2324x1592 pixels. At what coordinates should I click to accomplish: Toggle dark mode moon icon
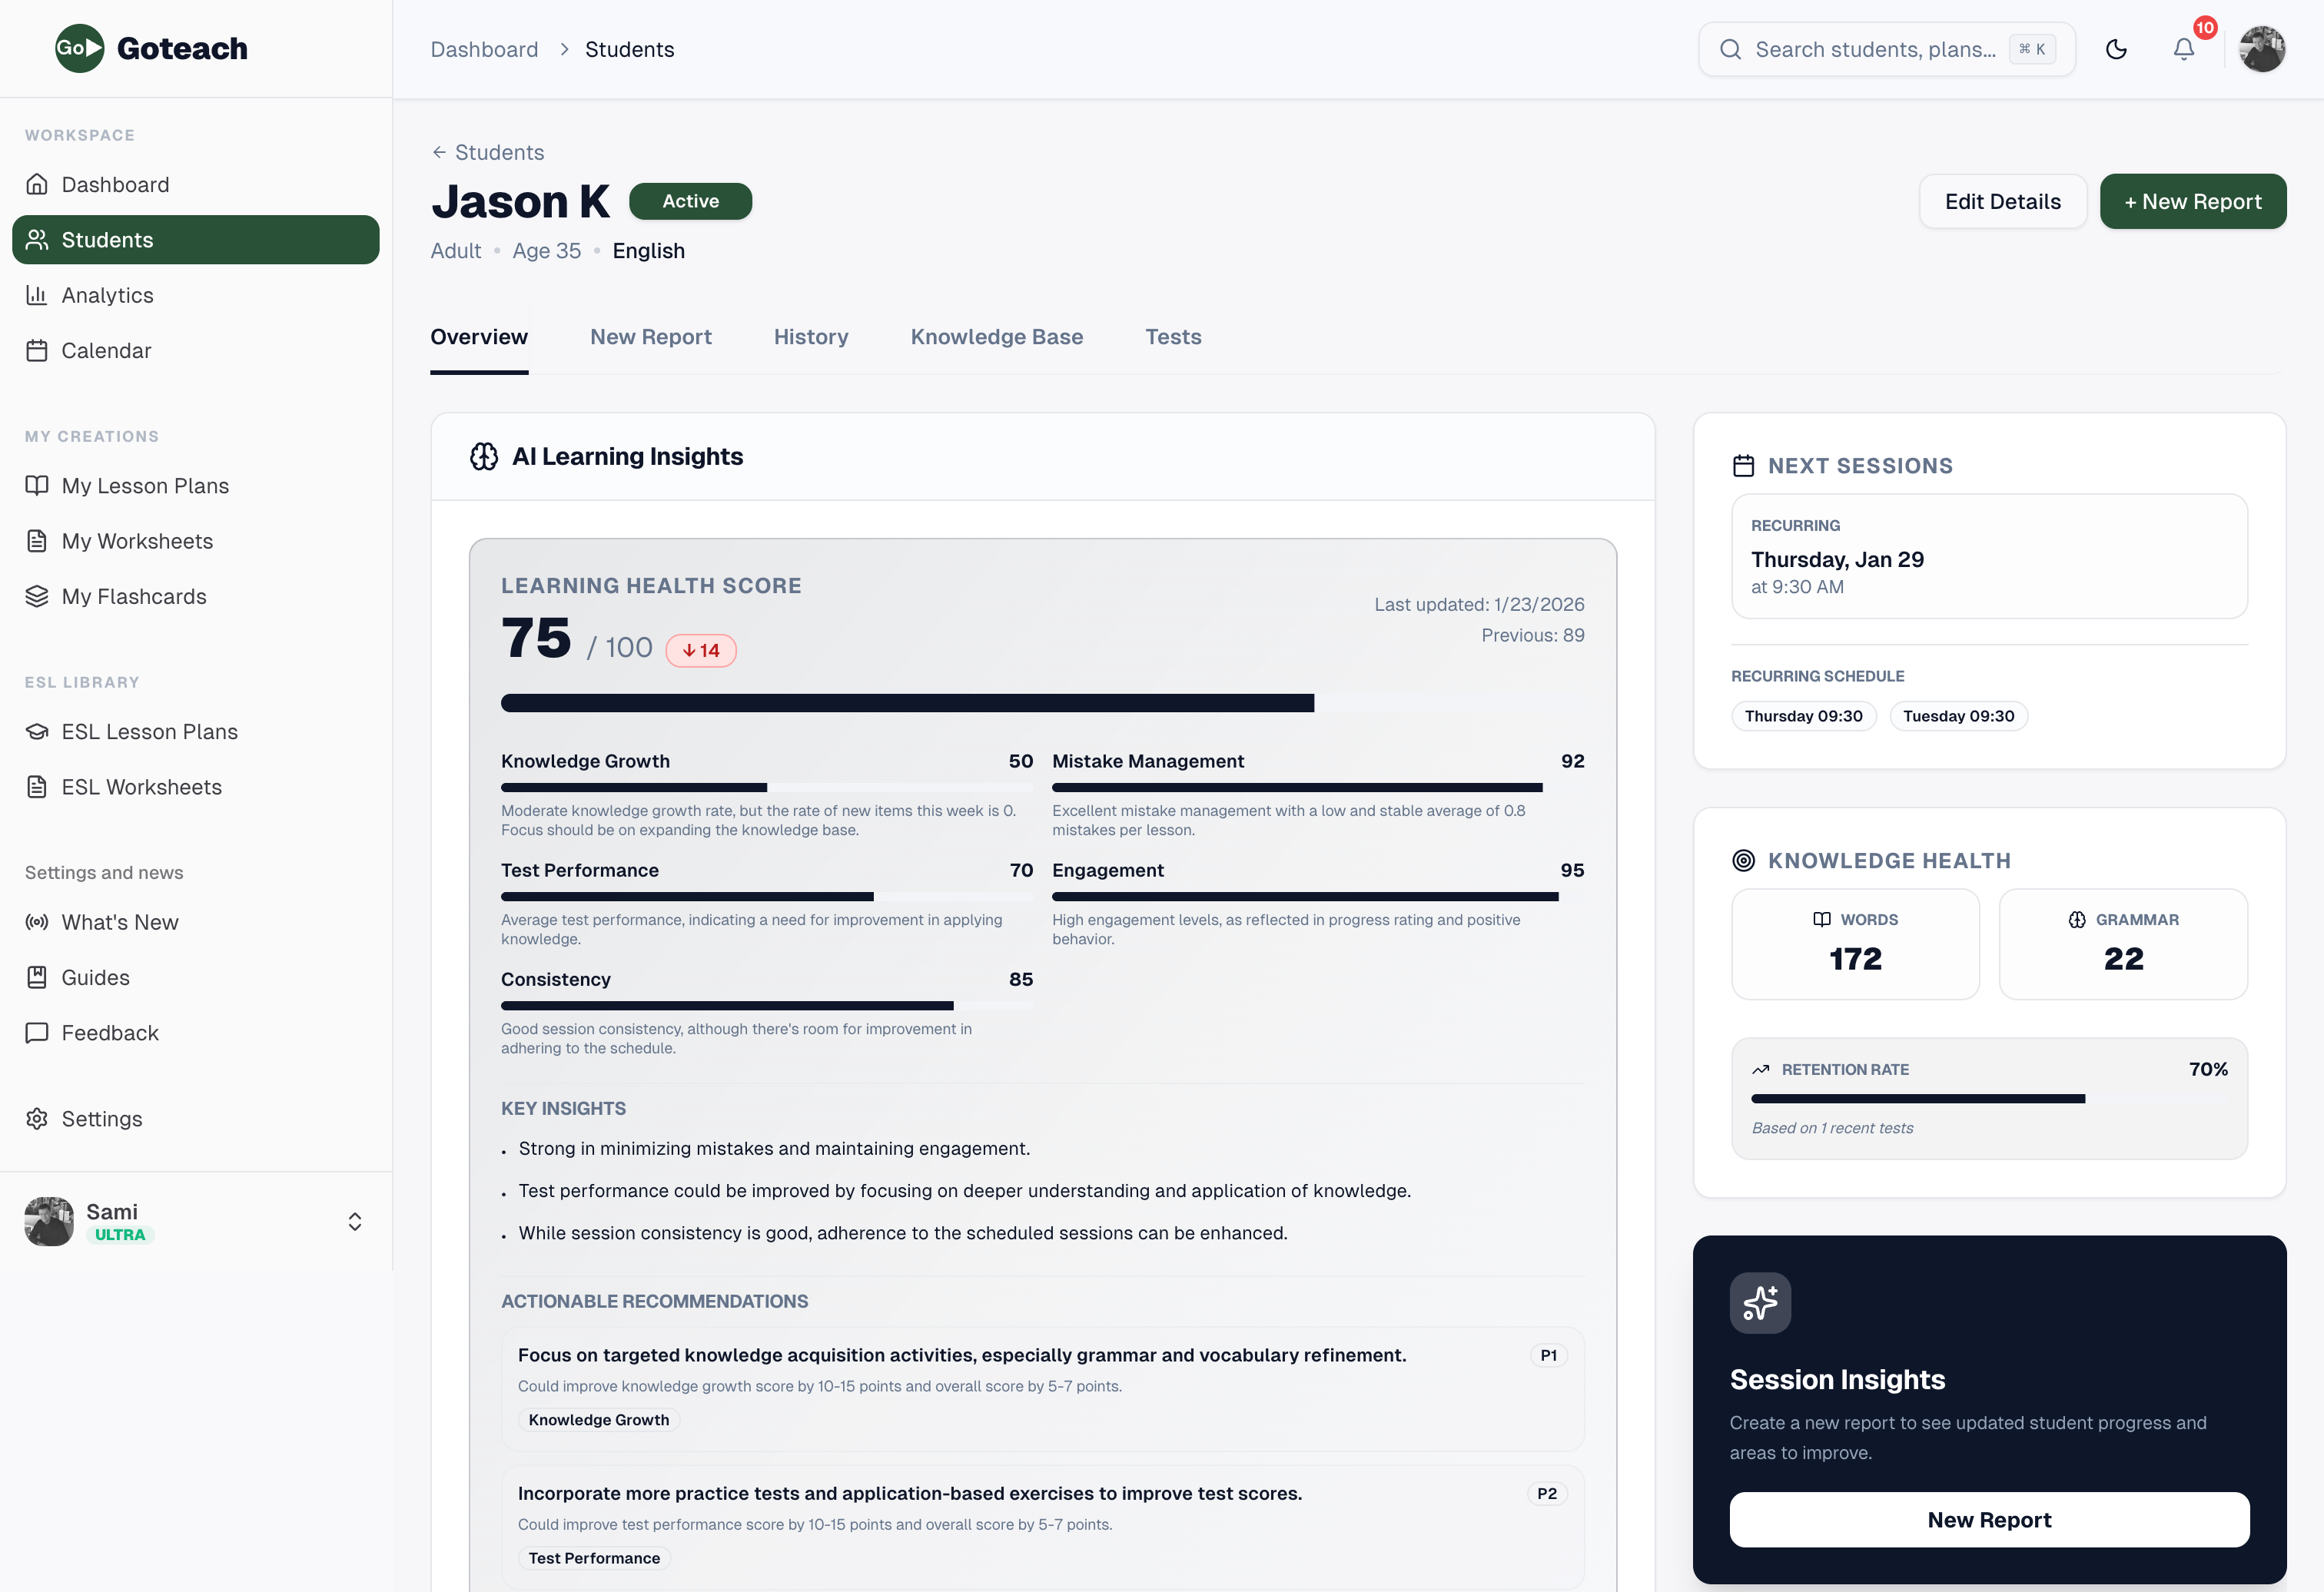point(2116,49)
